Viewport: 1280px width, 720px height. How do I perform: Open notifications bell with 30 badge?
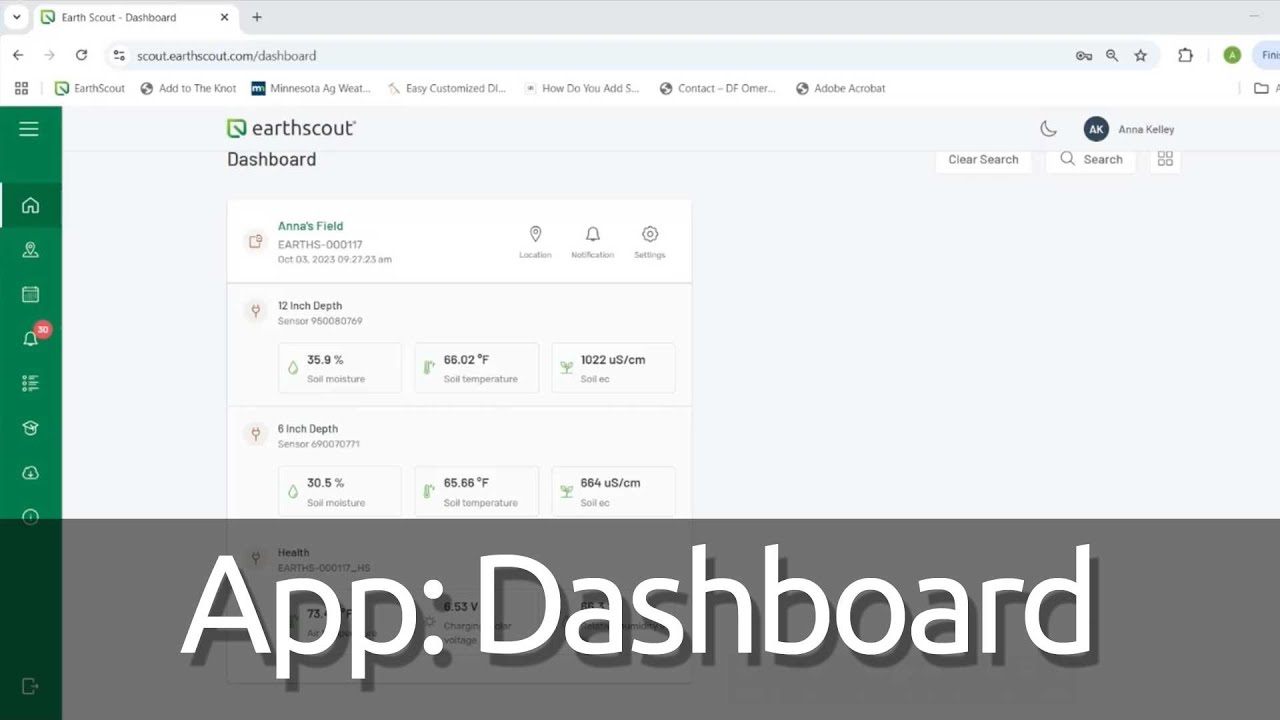coord(31,338)
